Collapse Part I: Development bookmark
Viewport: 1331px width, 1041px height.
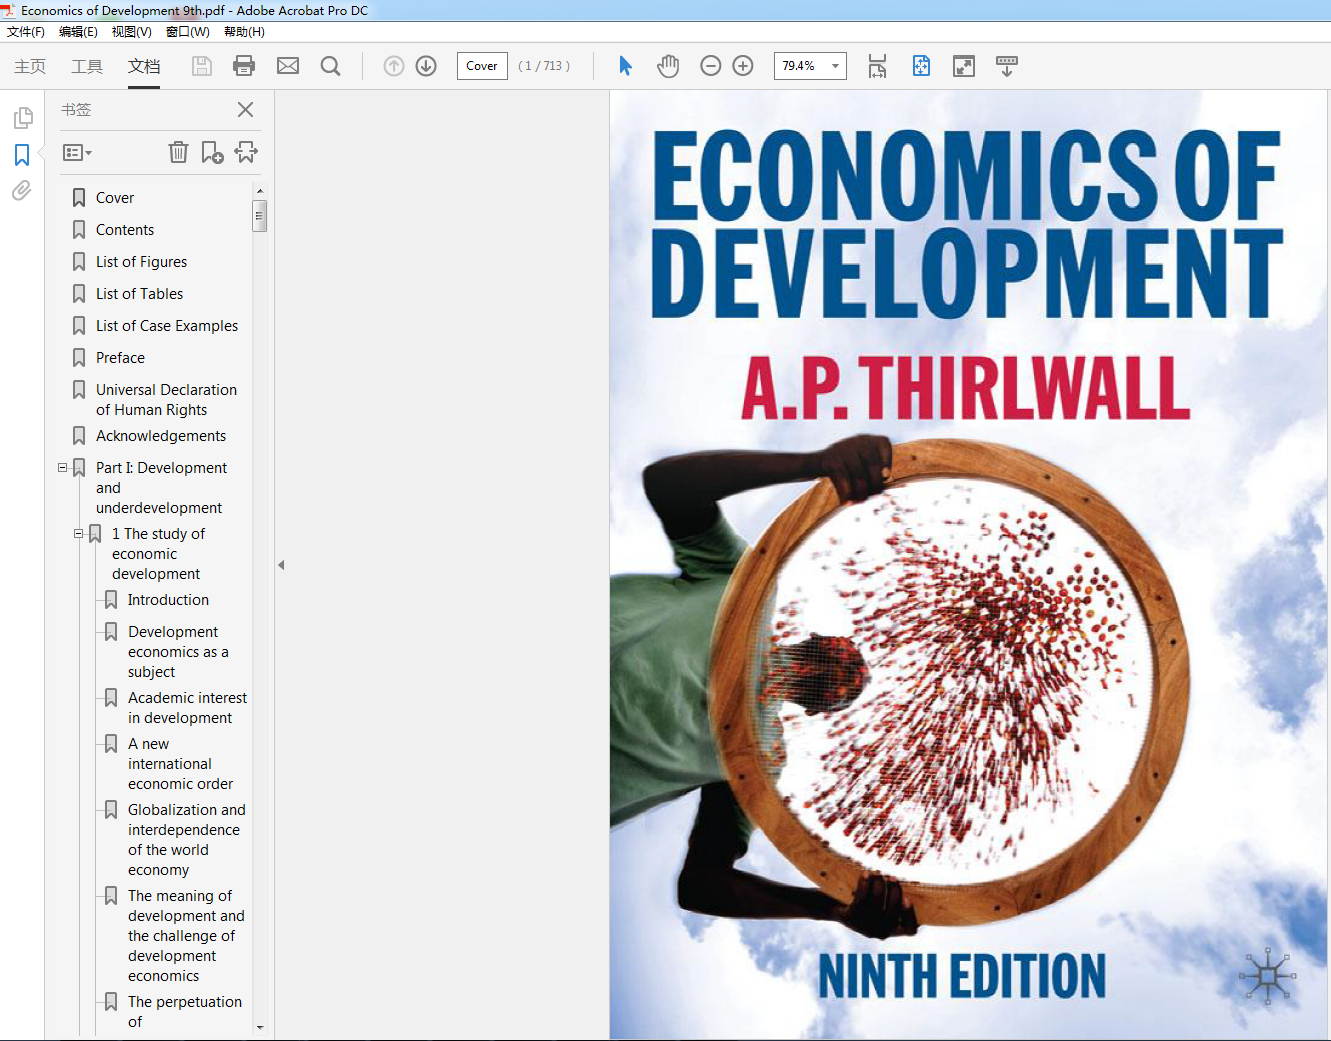pyautogui.click(x=63, y=468)
